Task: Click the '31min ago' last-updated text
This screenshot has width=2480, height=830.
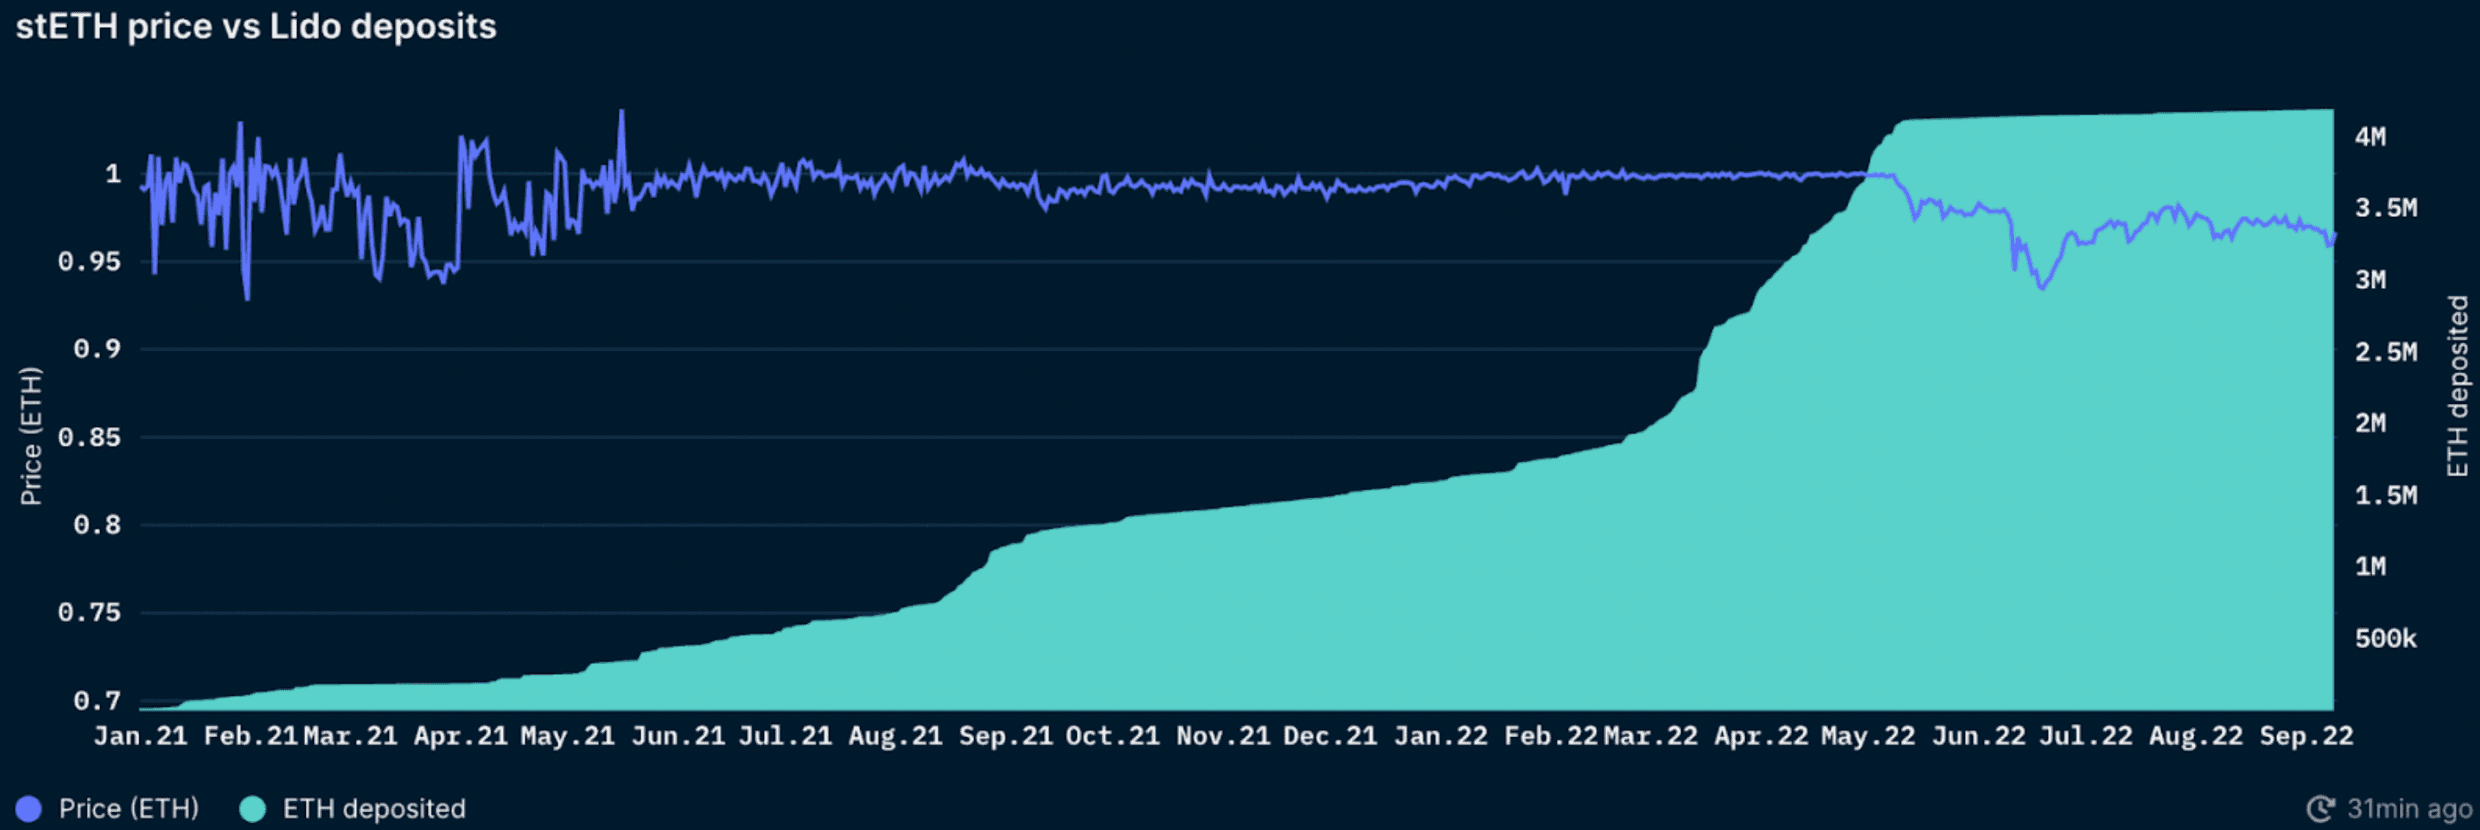Action: tap(2409, 808)
